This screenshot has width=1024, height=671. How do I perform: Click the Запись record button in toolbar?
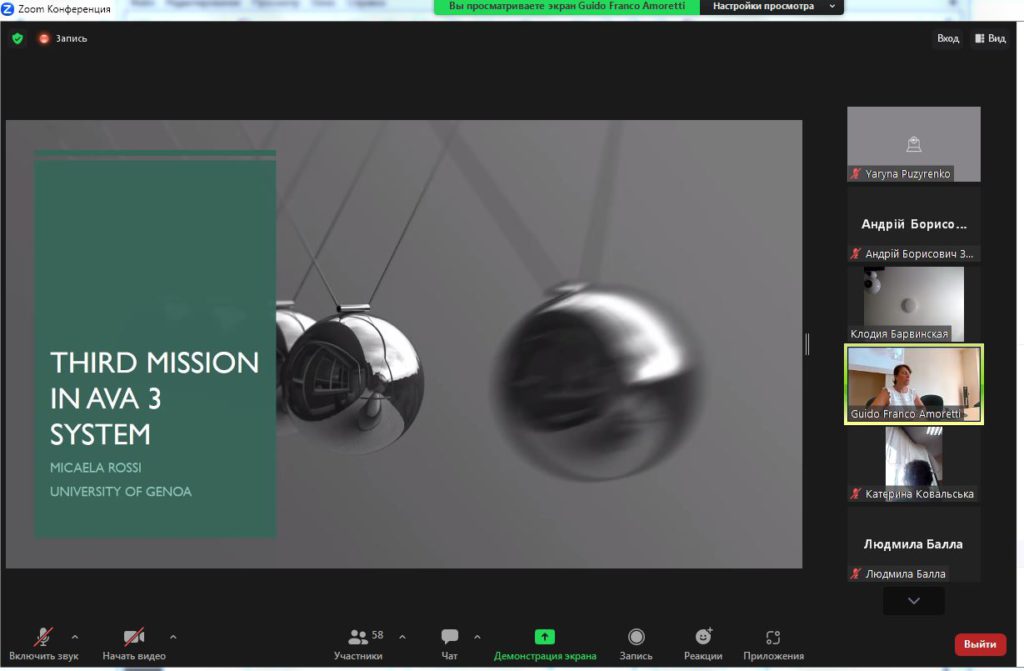tap(636, 643)
